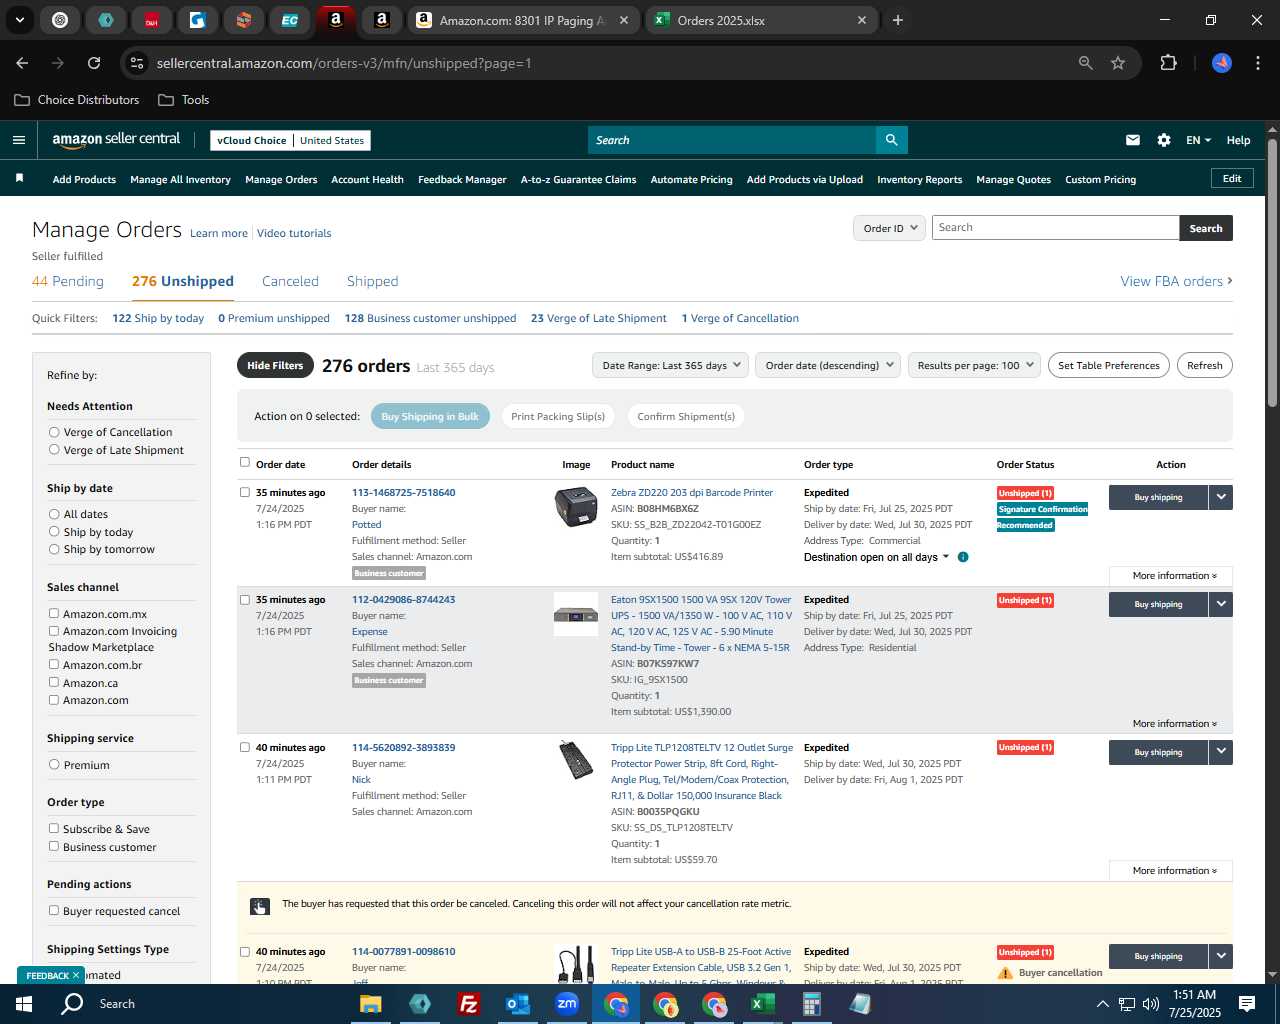Open the Date Range Last 365 days dropdown
Screen dimensions: 1280x1024
pos(671,365)
